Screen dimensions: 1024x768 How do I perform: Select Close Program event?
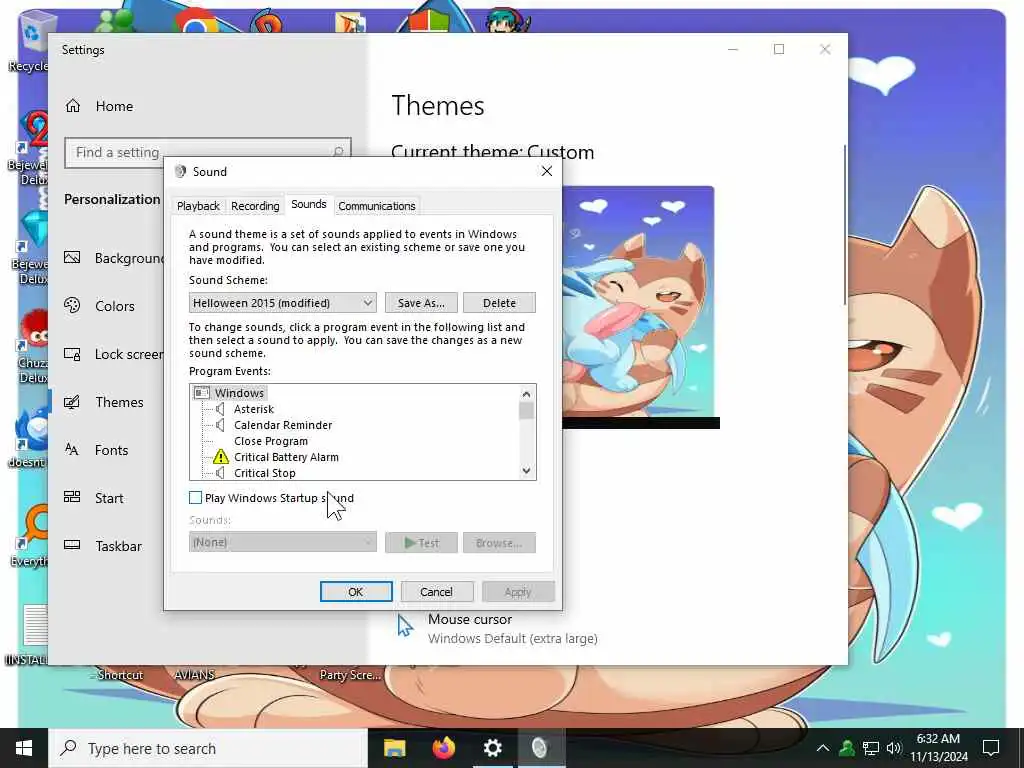271,441
